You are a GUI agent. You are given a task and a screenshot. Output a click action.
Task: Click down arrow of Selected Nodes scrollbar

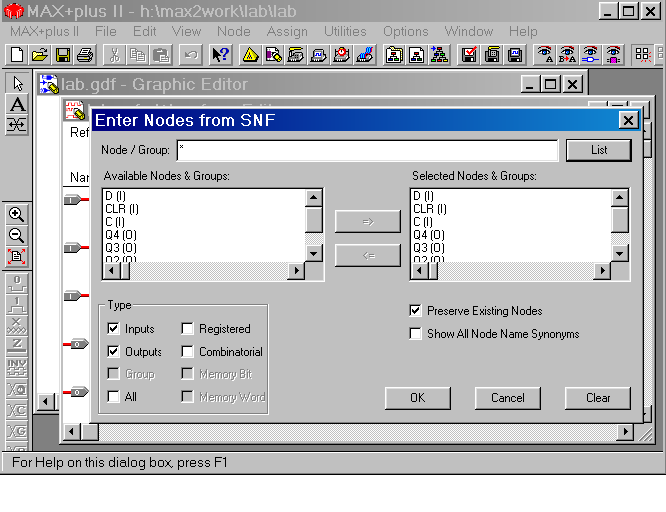(619, 254)
